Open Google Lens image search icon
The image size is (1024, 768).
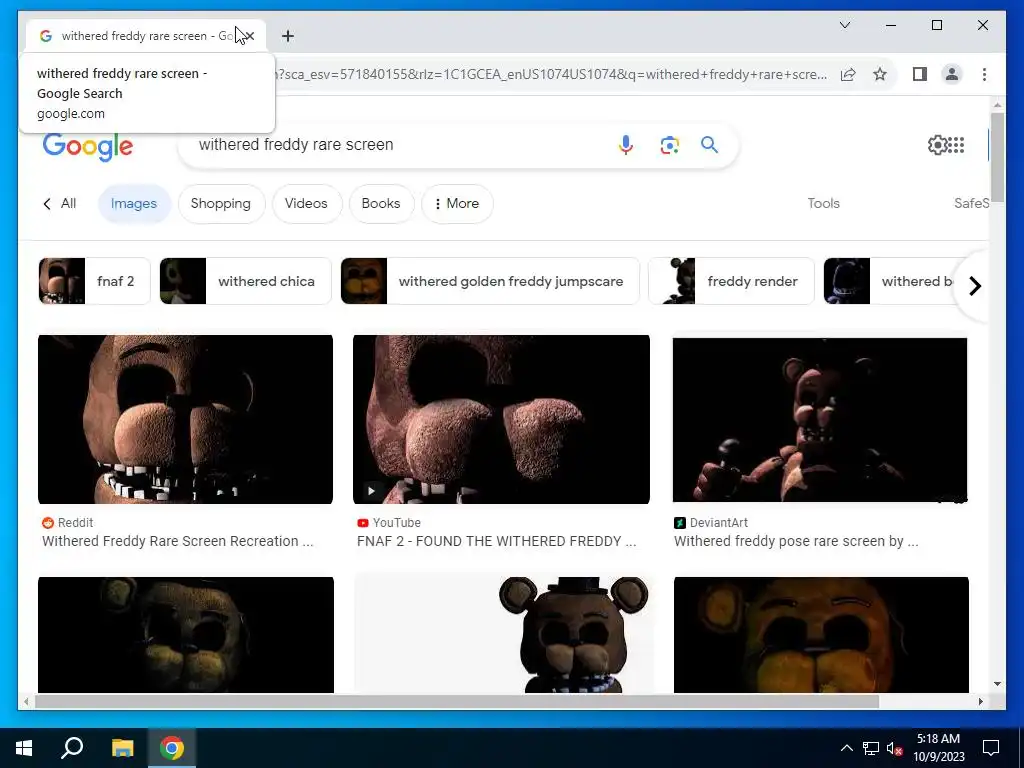click(669, 145)
